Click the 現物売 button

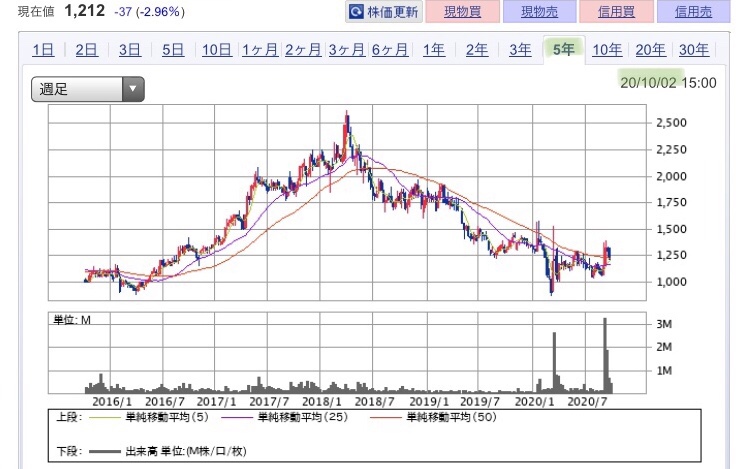pos(539,11)
